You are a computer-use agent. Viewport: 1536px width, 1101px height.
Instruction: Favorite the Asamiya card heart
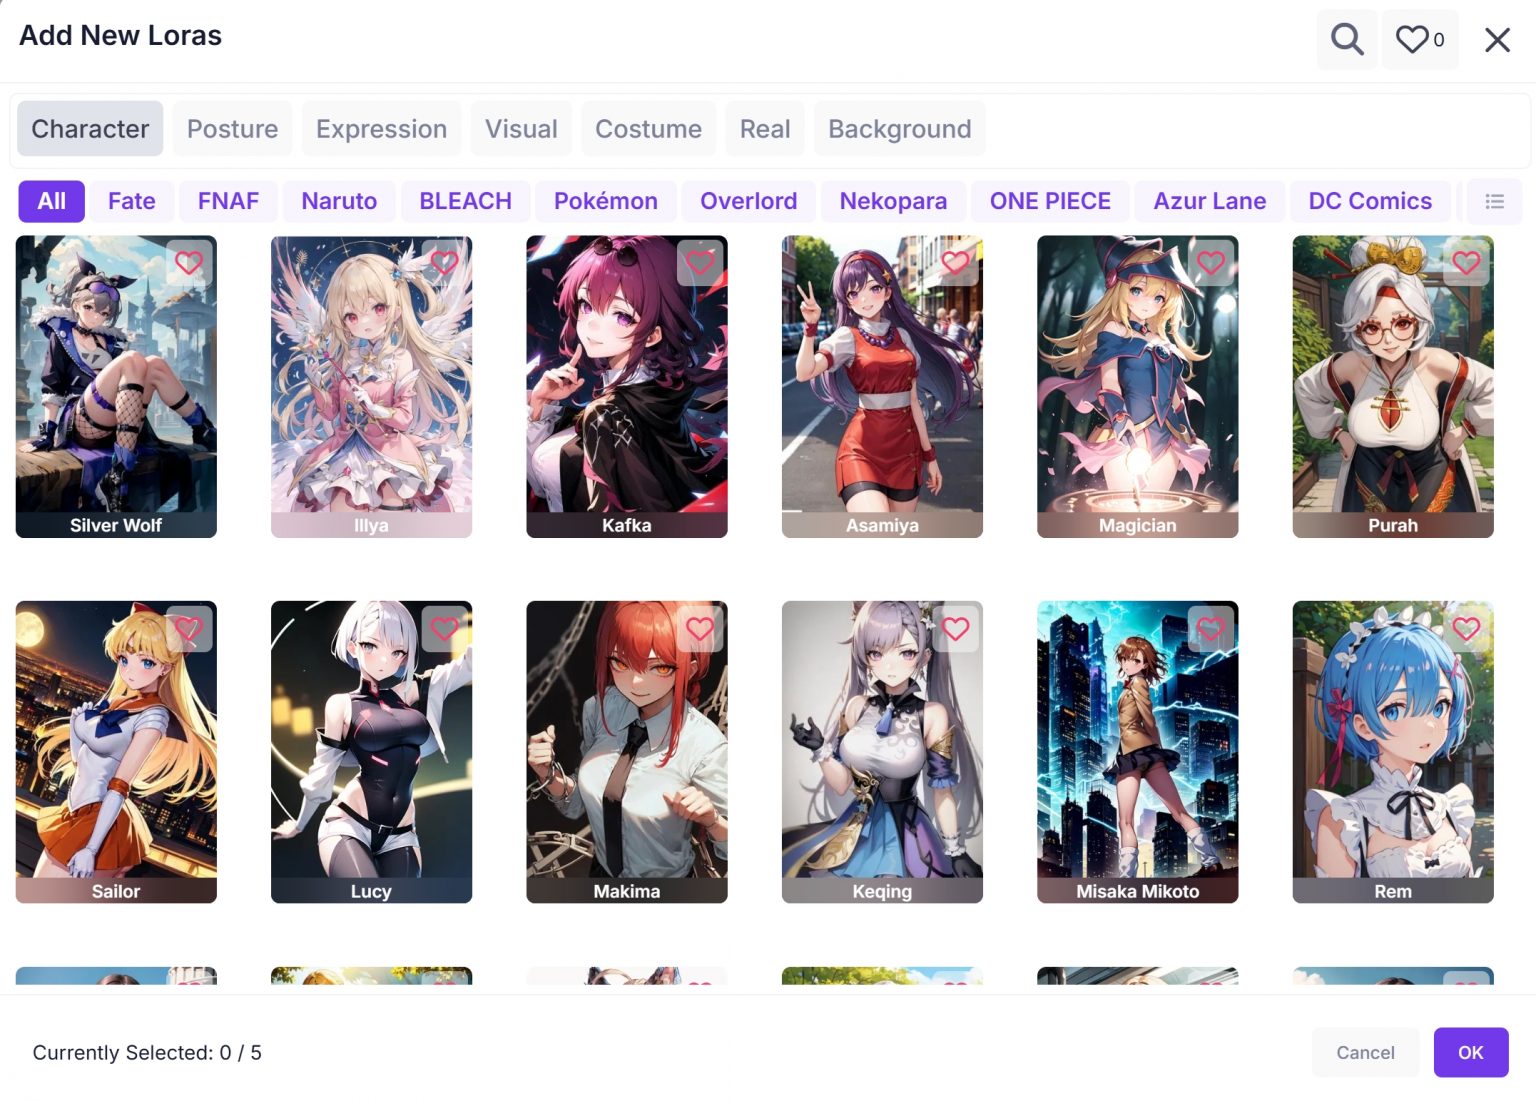[x=955, y=263]
